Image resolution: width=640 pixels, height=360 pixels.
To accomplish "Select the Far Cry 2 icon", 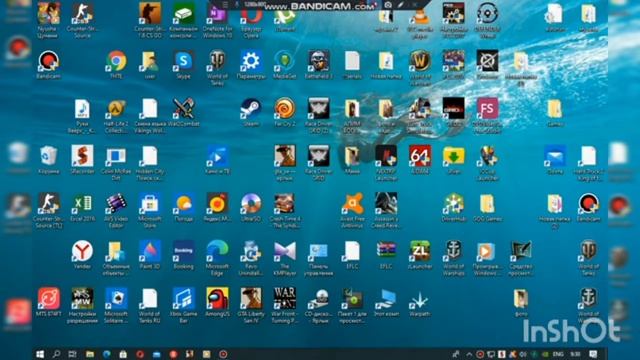I will [x=284, y=109].
